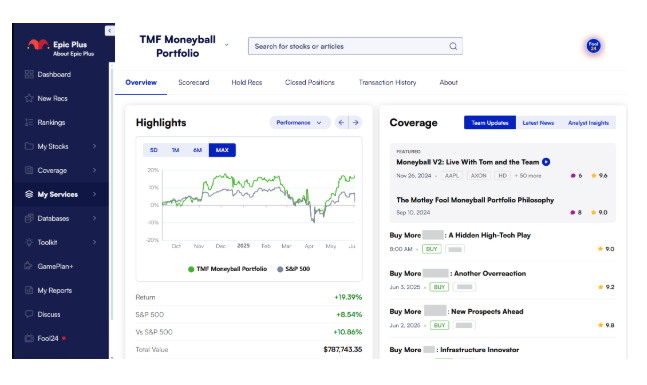Open the Dashboard grid icon
Screen dimensions: 647x385
(29, 74)
